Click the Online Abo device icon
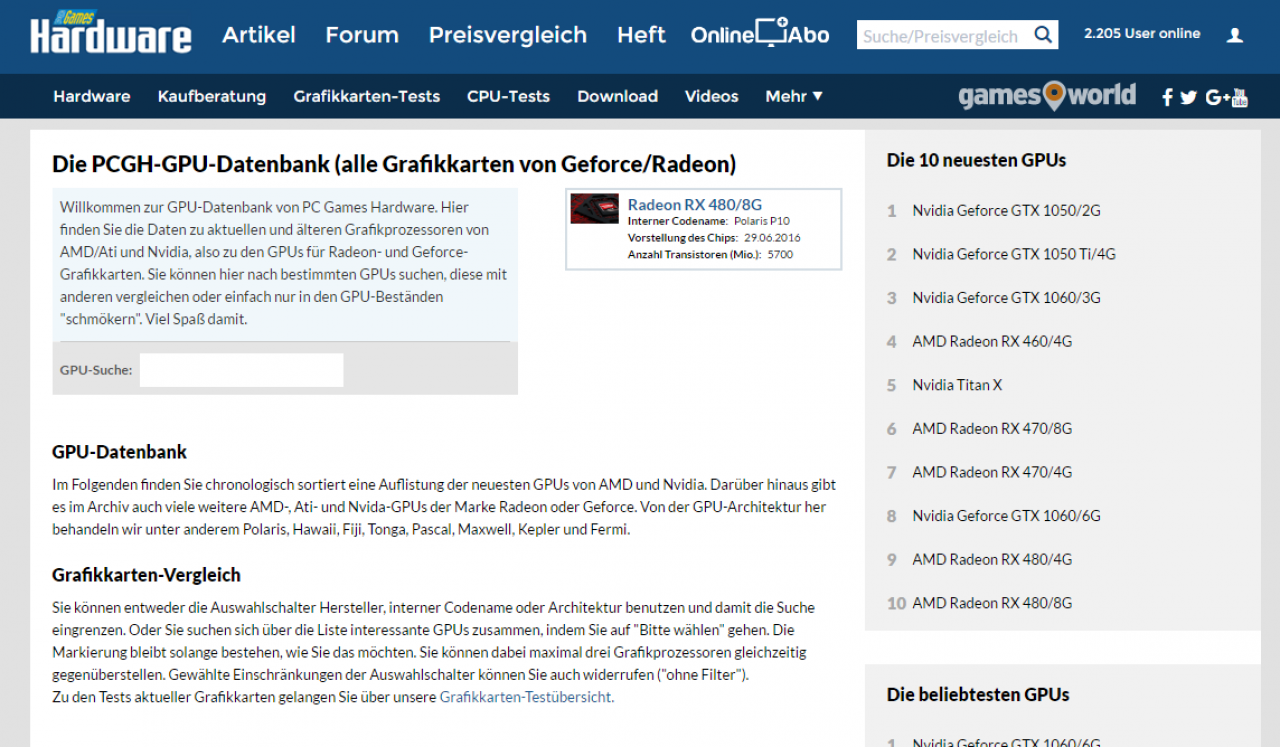 (x=772, y=33)
